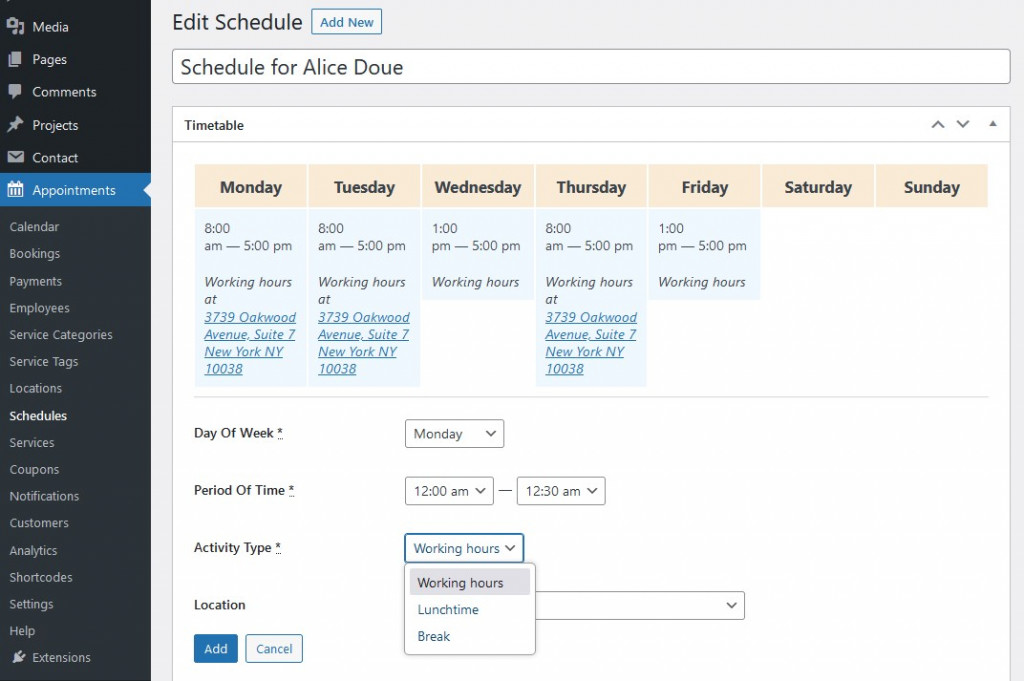Open the Extensions wrench icon
Image resolution: width=1024 pixels, height=681 pixels.
point(18,657)
